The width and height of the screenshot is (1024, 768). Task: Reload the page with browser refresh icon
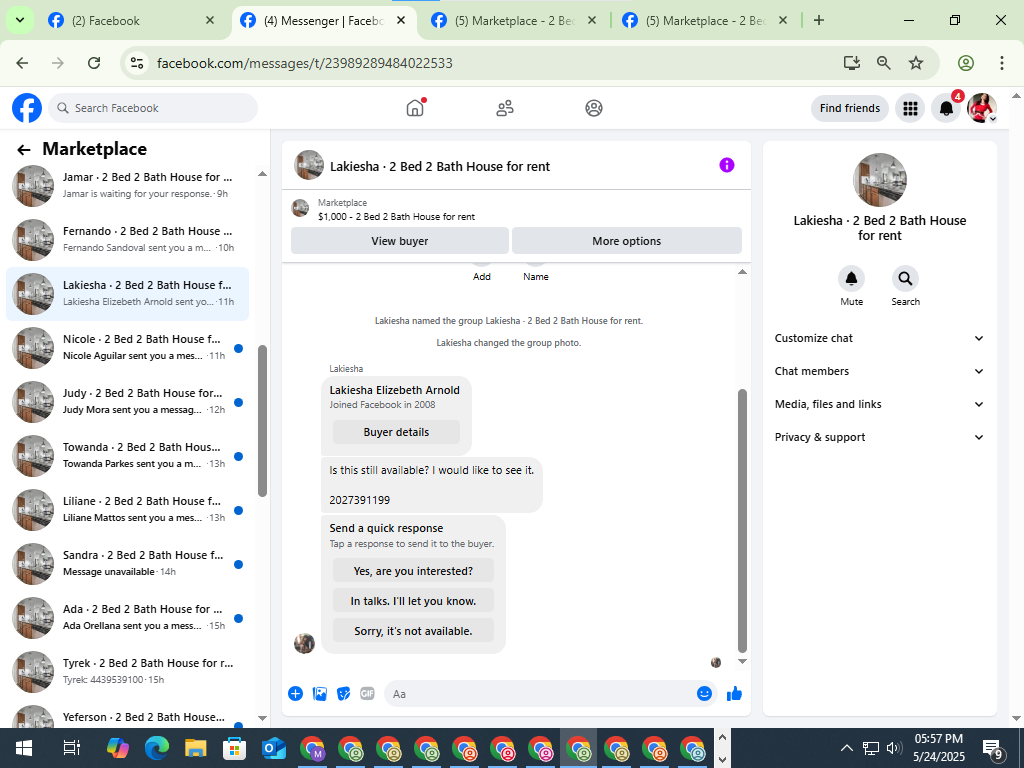click(x=94, y=63)
